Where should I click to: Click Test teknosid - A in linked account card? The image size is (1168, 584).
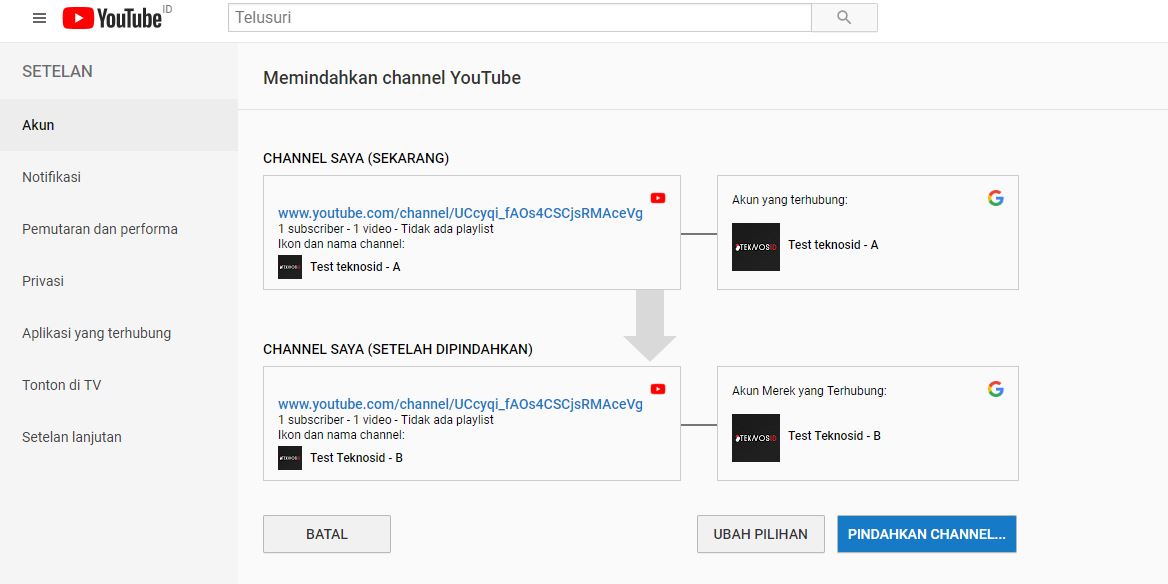click(x=834, y=245)
